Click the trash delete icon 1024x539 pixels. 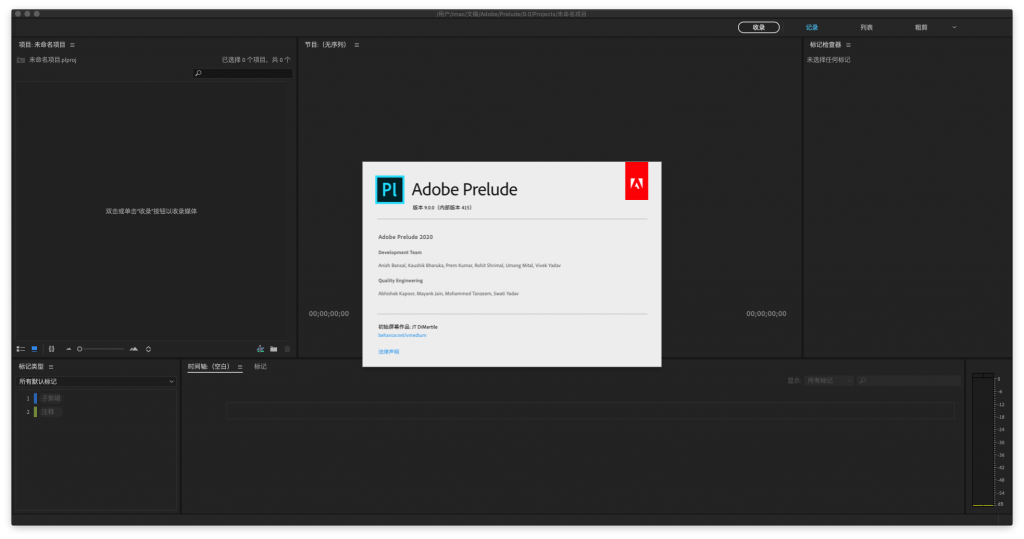[287, 350]
